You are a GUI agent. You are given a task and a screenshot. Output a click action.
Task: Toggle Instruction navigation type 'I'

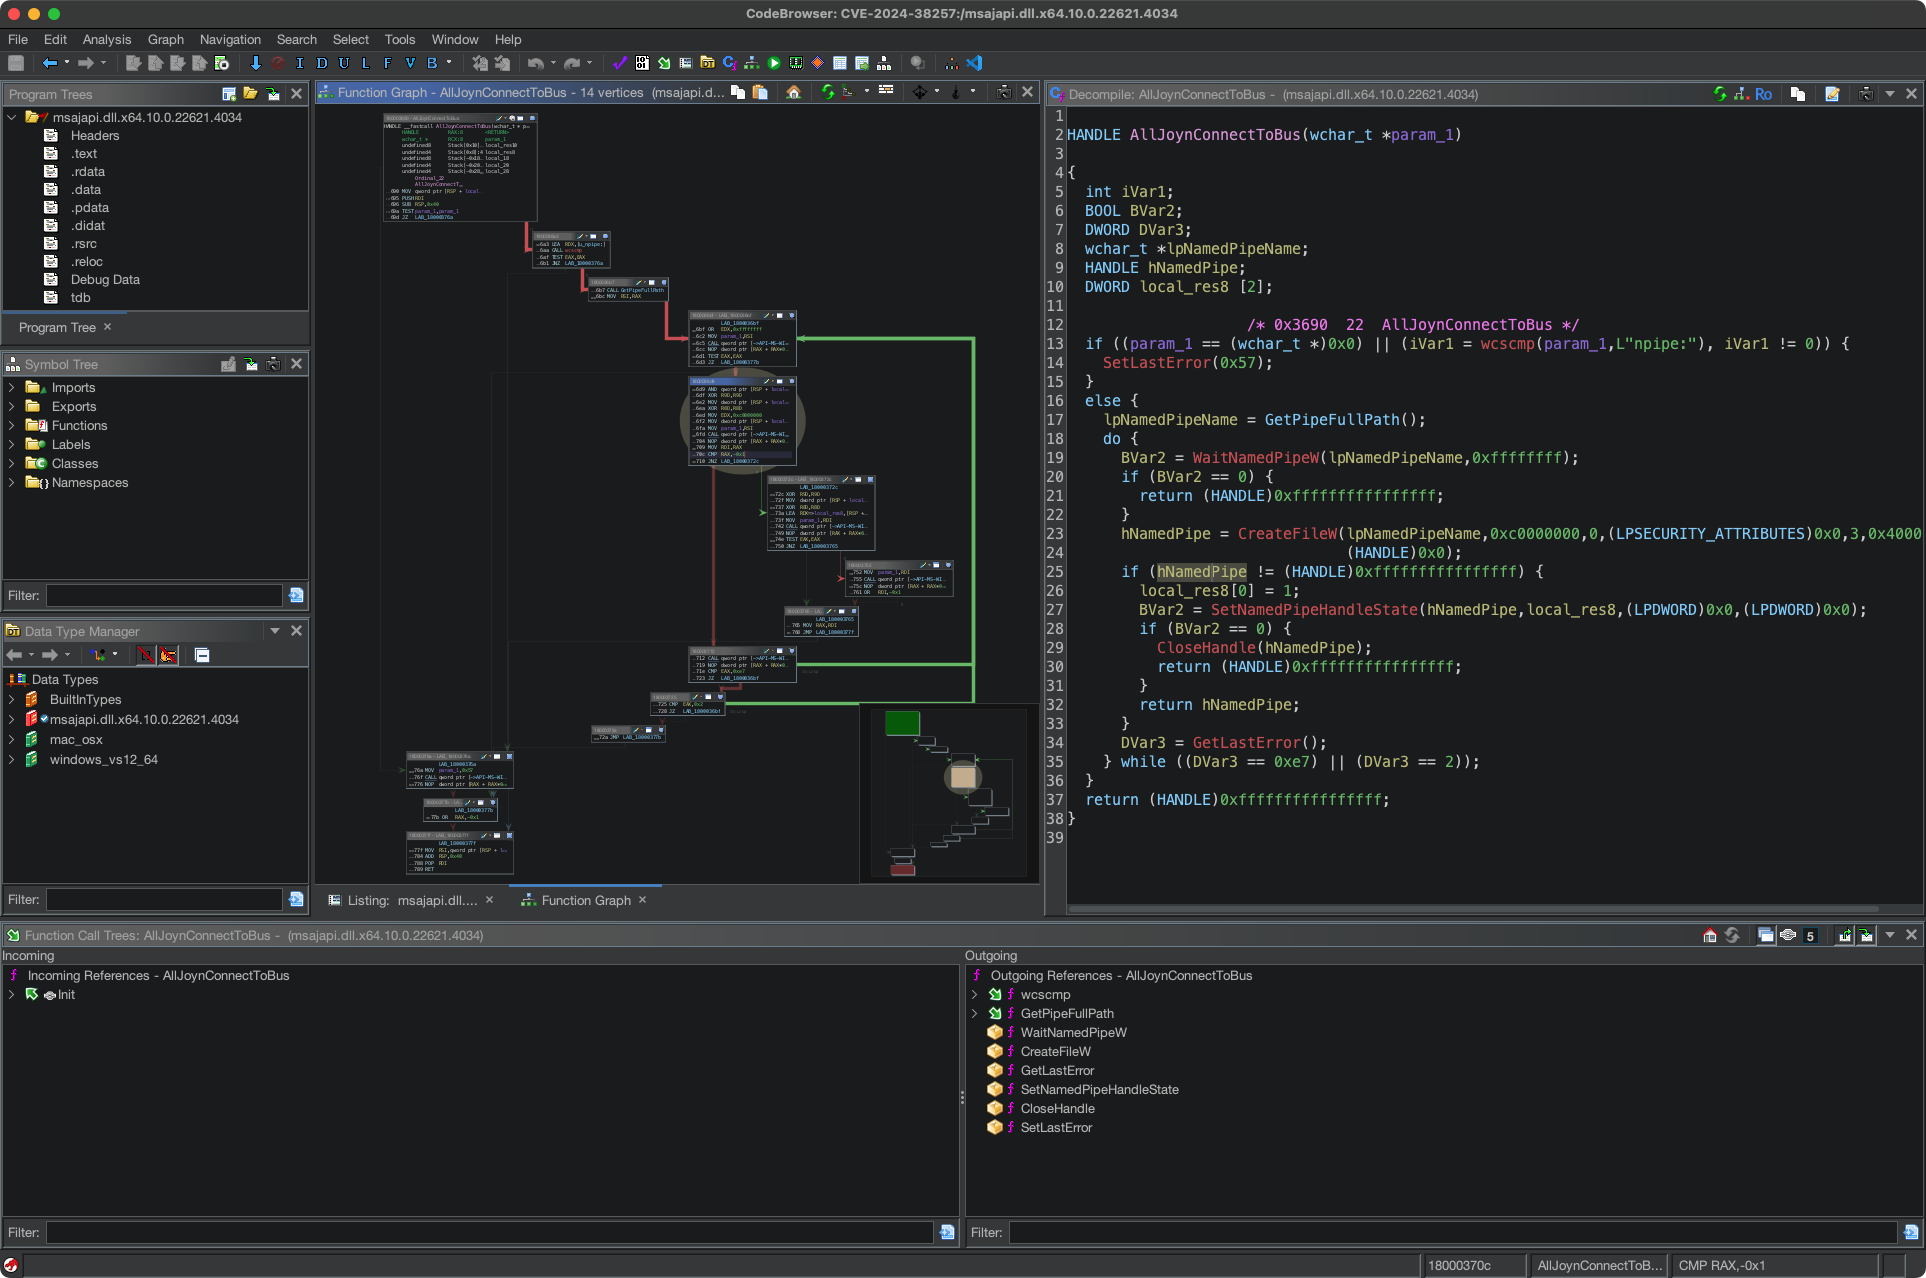299,63
